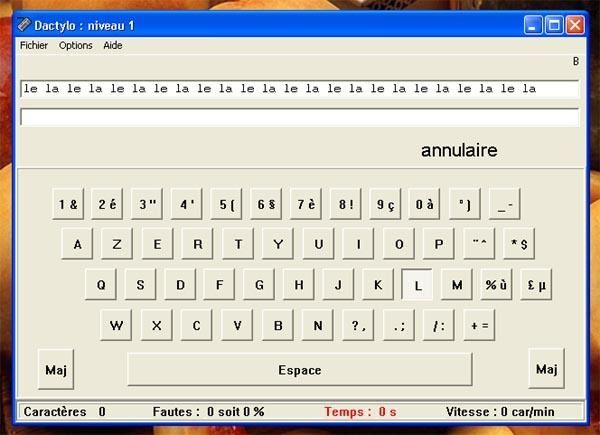600x435 pixels.
Task: Click the 7 è key
Action: coord(306,204)
